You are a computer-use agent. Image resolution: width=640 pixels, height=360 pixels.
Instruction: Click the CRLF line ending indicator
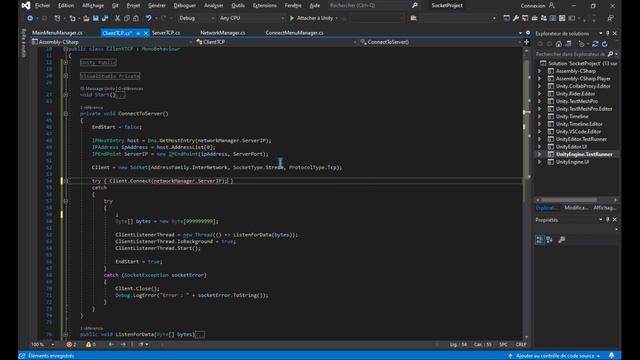521,344
